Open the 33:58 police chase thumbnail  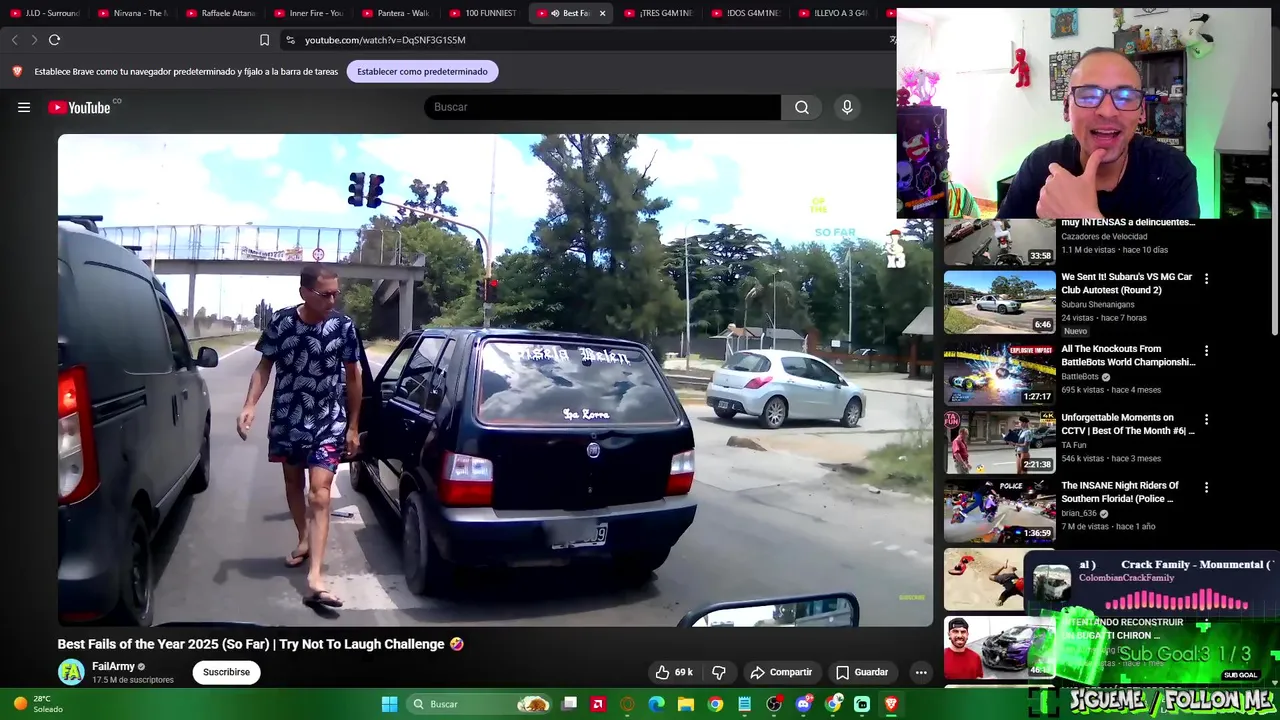(x=999, y=242)
